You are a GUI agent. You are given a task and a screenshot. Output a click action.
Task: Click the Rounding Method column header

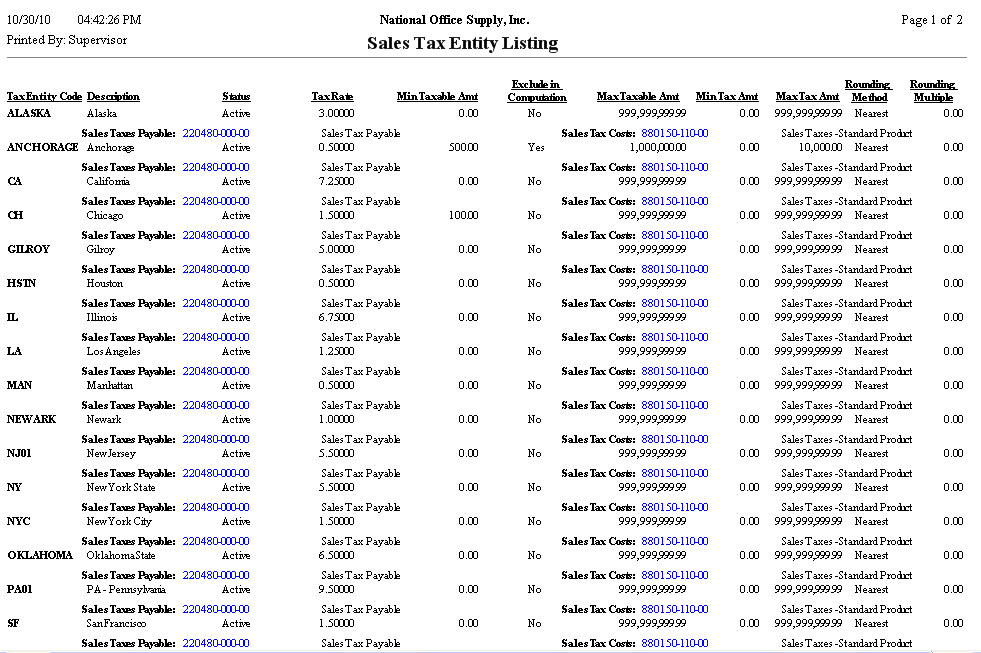(868, 91)
